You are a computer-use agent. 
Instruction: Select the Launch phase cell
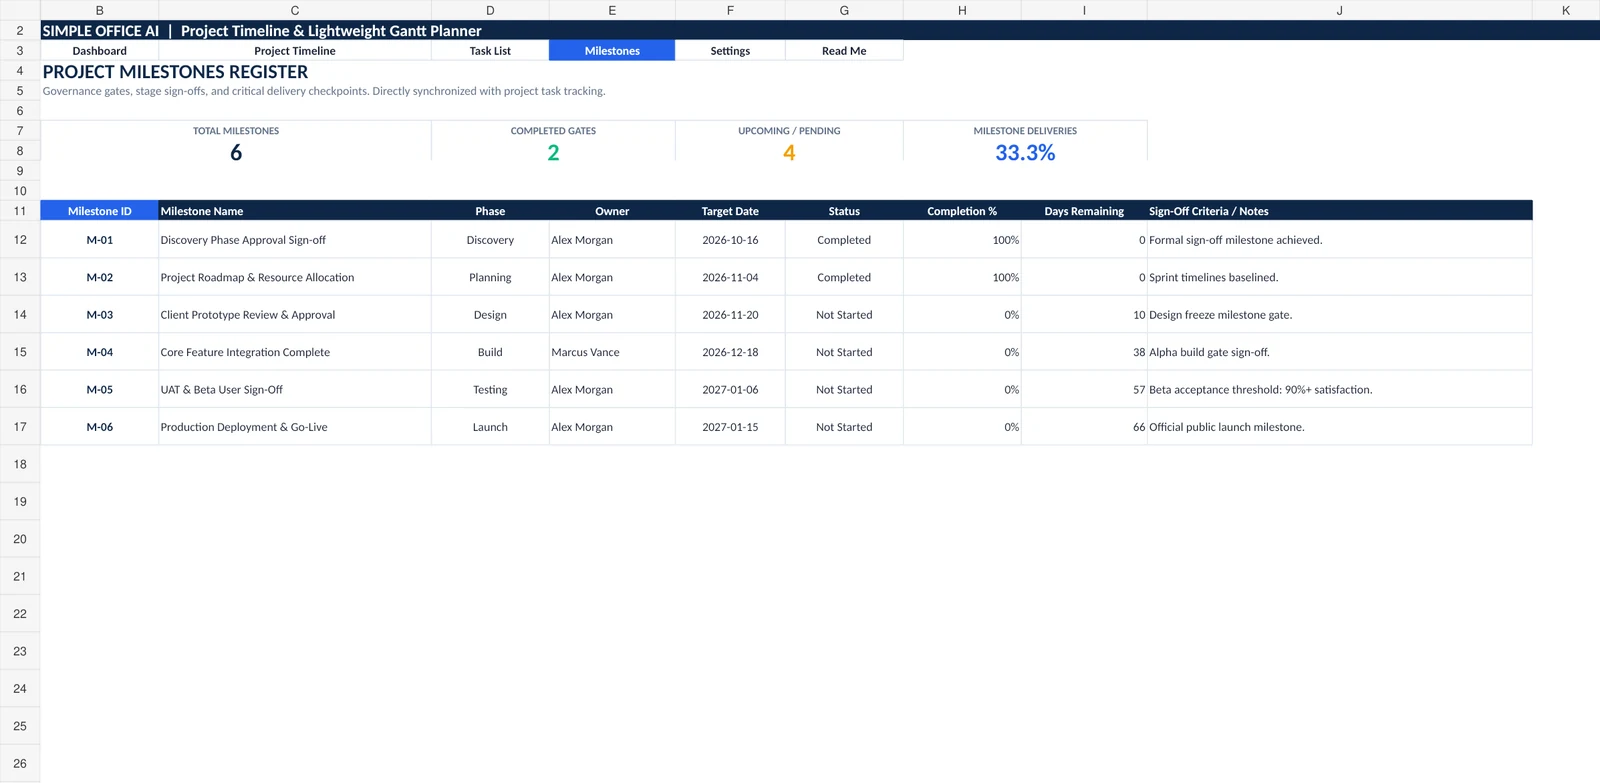point(490,427)
